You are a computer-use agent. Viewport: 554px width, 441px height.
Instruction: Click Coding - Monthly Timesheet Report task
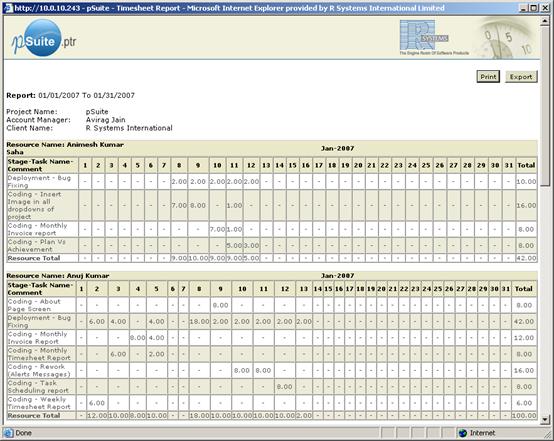[39, 354]
